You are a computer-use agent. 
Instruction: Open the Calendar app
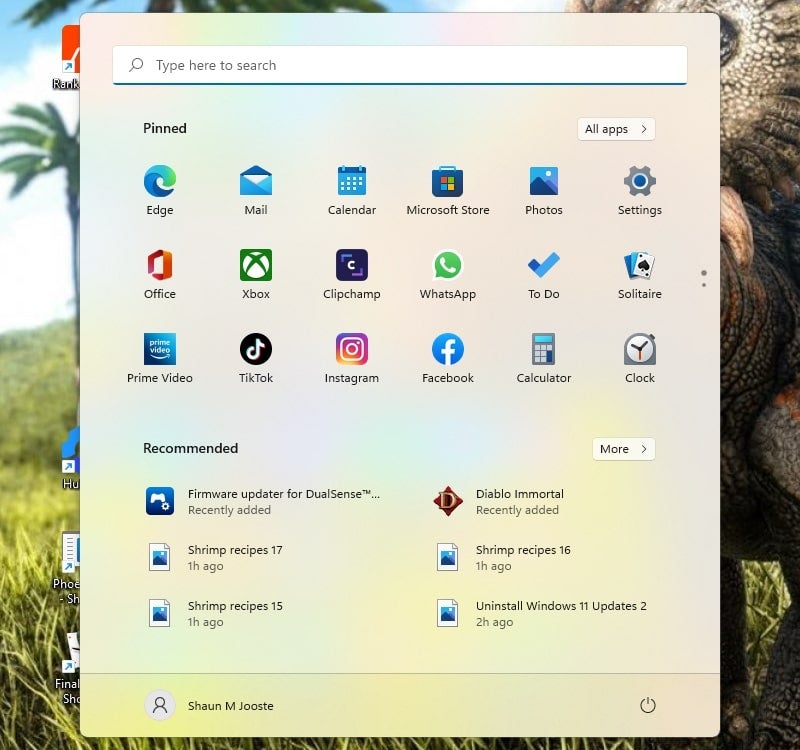[x=352, y=190]
